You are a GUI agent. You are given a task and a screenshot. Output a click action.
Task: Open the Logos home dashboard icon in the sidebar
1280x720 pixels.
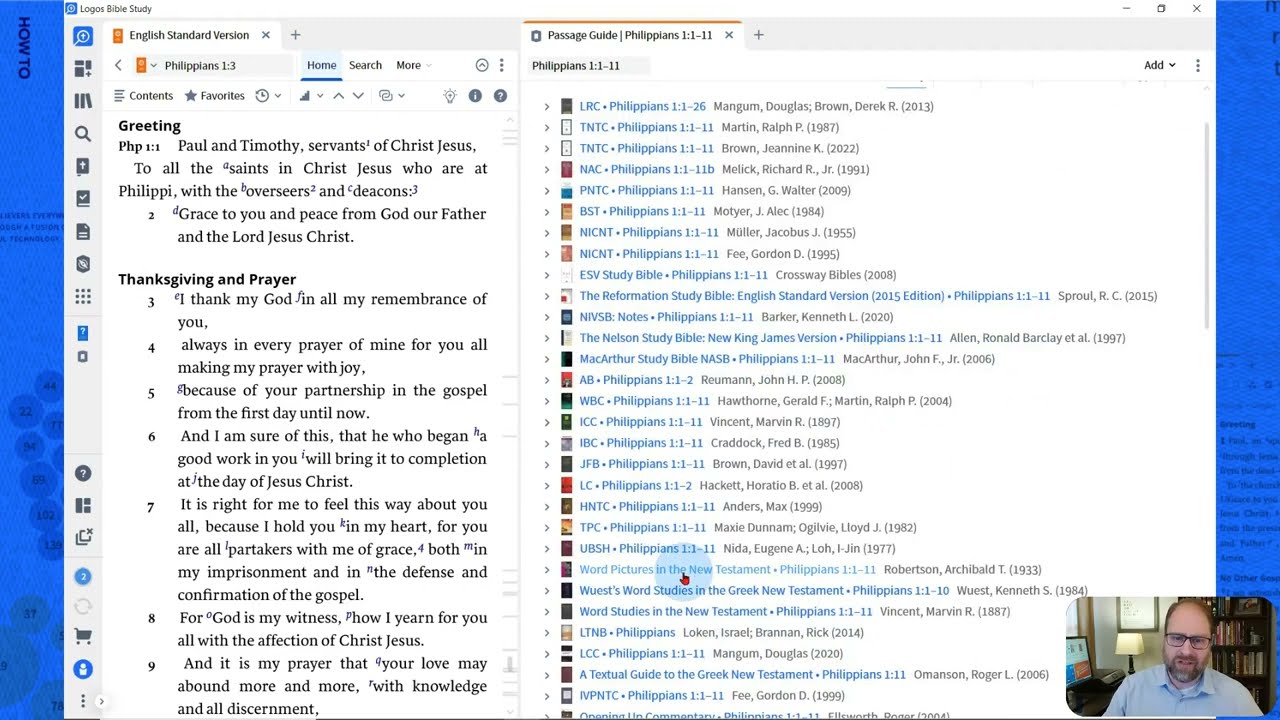(x=83, y=37)
